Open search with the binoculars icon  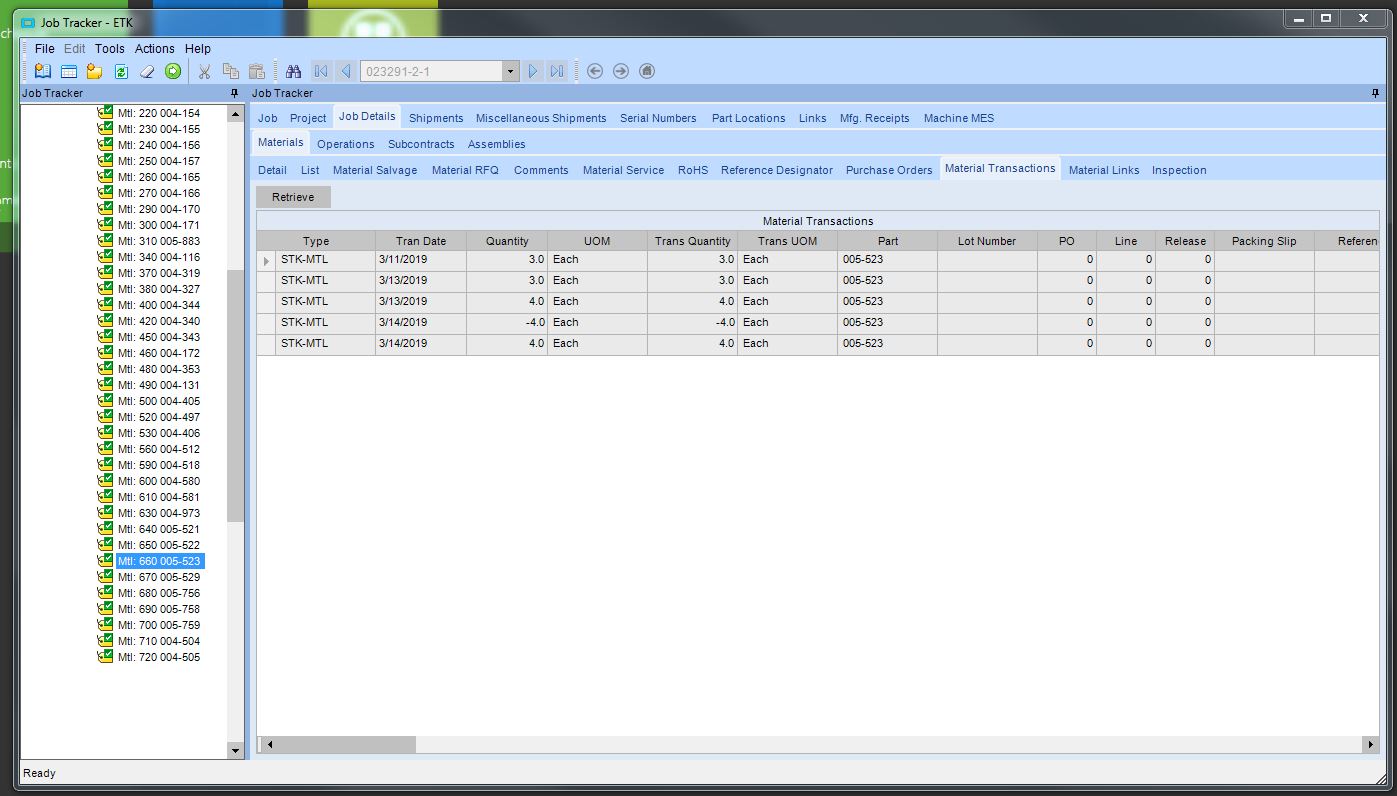point(293,71)
